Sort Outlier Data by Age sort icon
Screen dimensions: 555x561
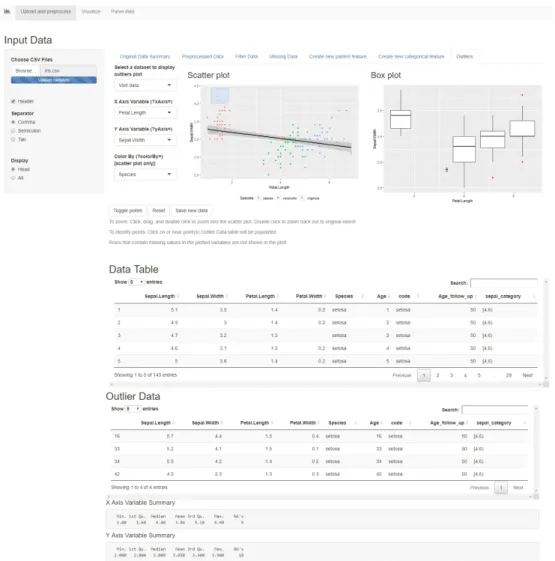point(382,423)
